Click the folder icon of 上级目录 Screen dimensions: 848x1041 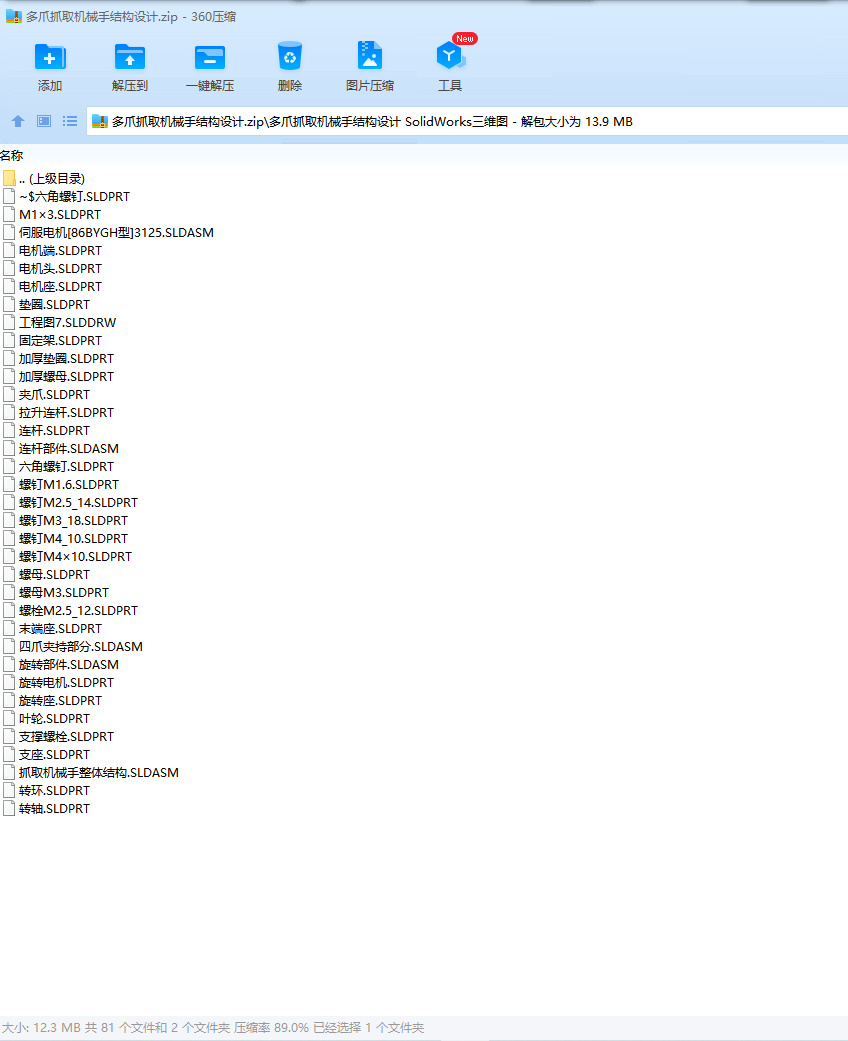point(9,178)
